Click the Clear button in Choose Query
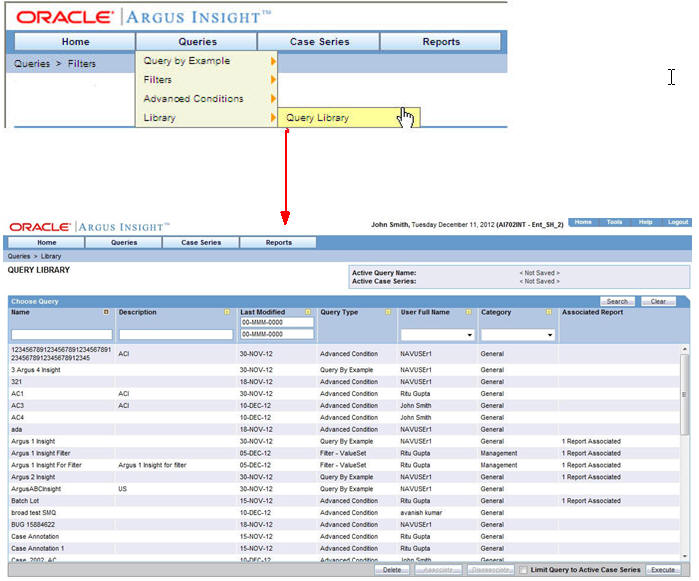Image resolution: width=699 pixels, height=581 pixels. click(658, 301)
